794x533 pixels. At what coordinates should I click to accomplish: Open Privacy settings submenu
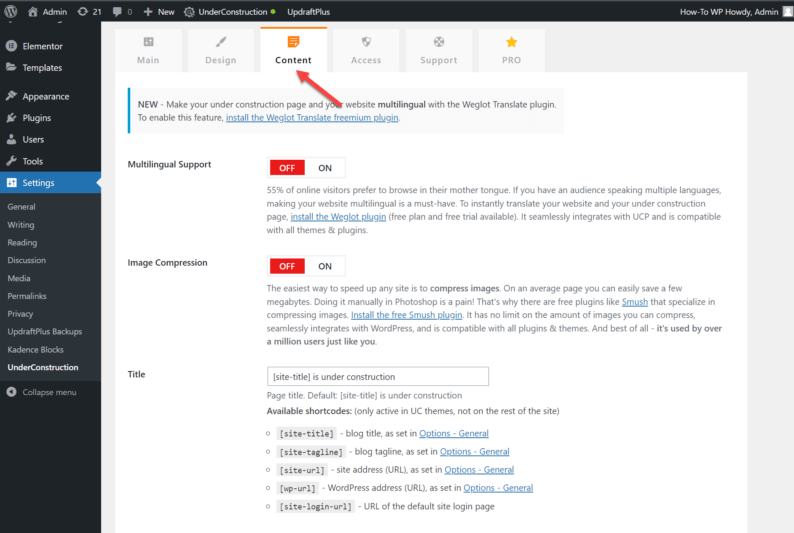tap(20, 314)
